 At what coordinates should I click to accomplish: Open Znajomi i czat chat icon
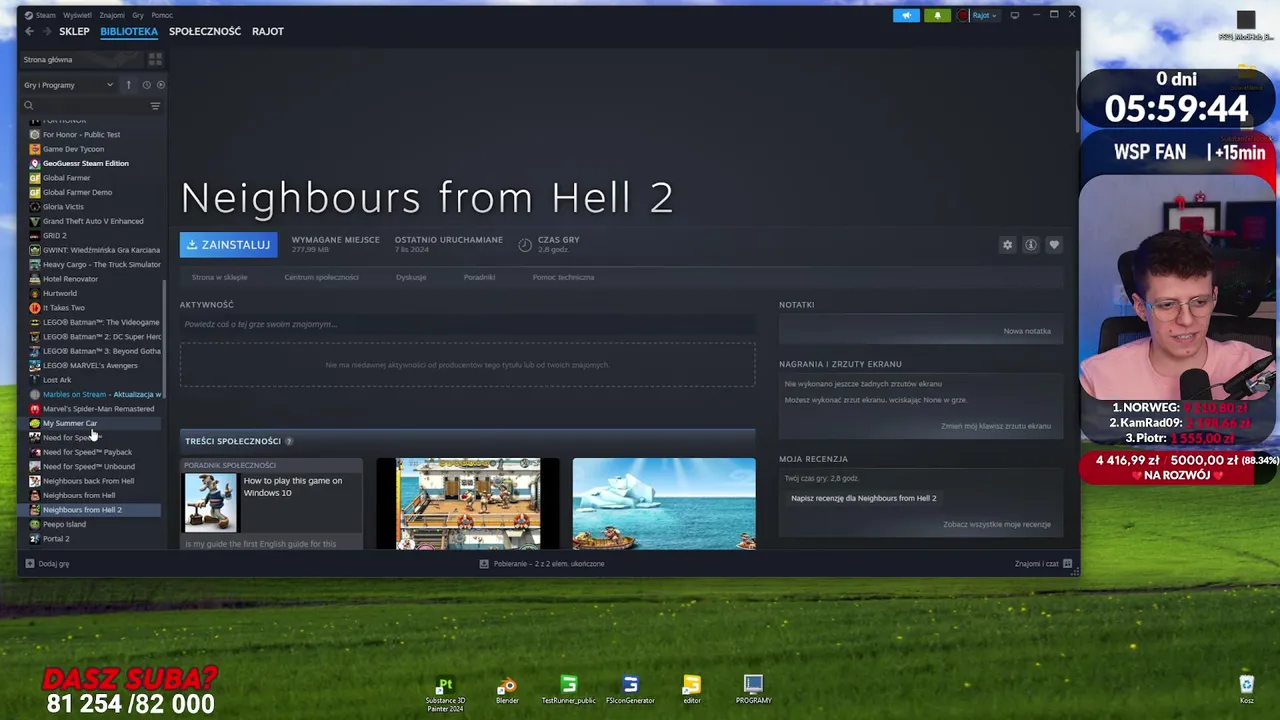(1068, 564)
